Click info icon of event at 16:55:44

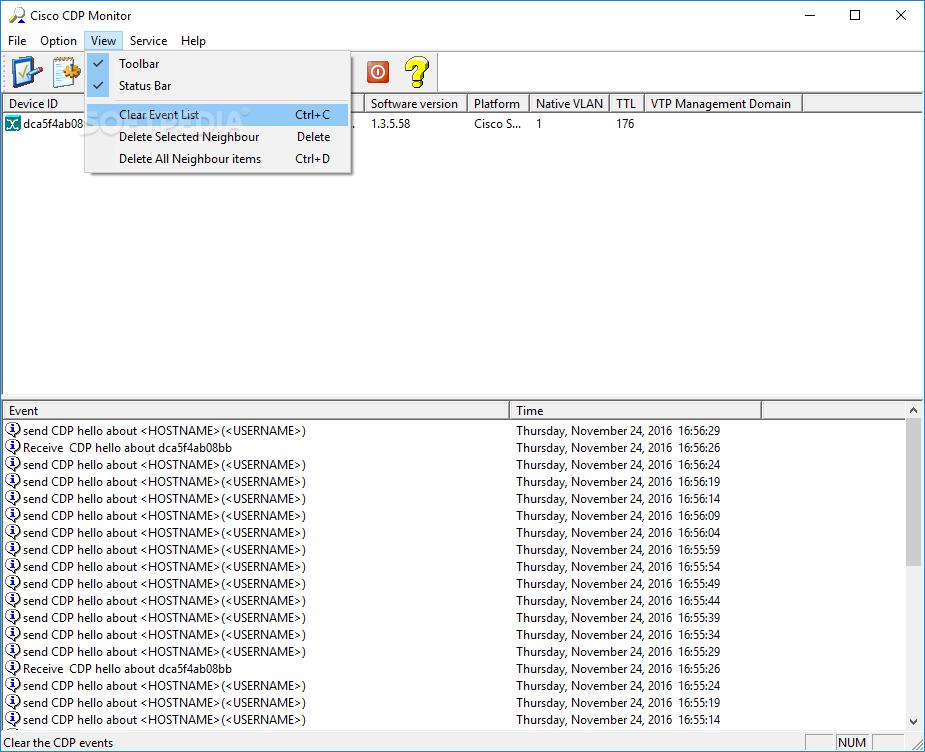pos(13,600)
